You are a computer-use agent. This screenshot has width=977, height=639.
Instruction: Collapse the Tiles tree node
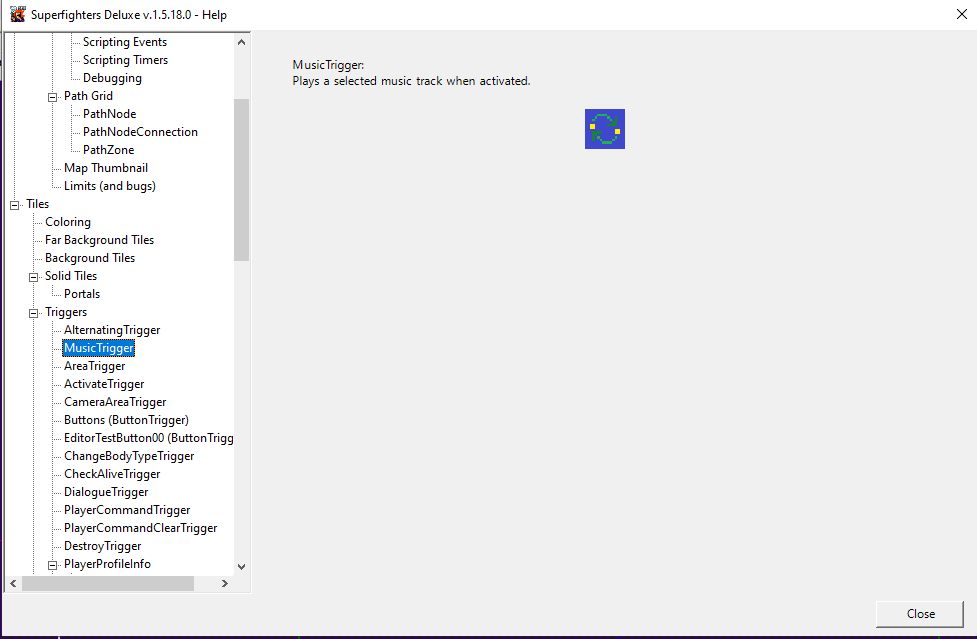[15, 205]
